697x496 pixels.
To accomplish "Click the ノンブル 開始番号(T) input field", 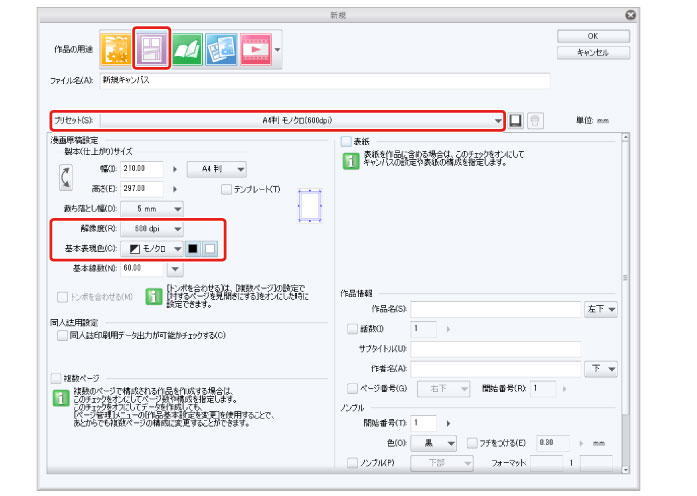I will click(424, 423).
